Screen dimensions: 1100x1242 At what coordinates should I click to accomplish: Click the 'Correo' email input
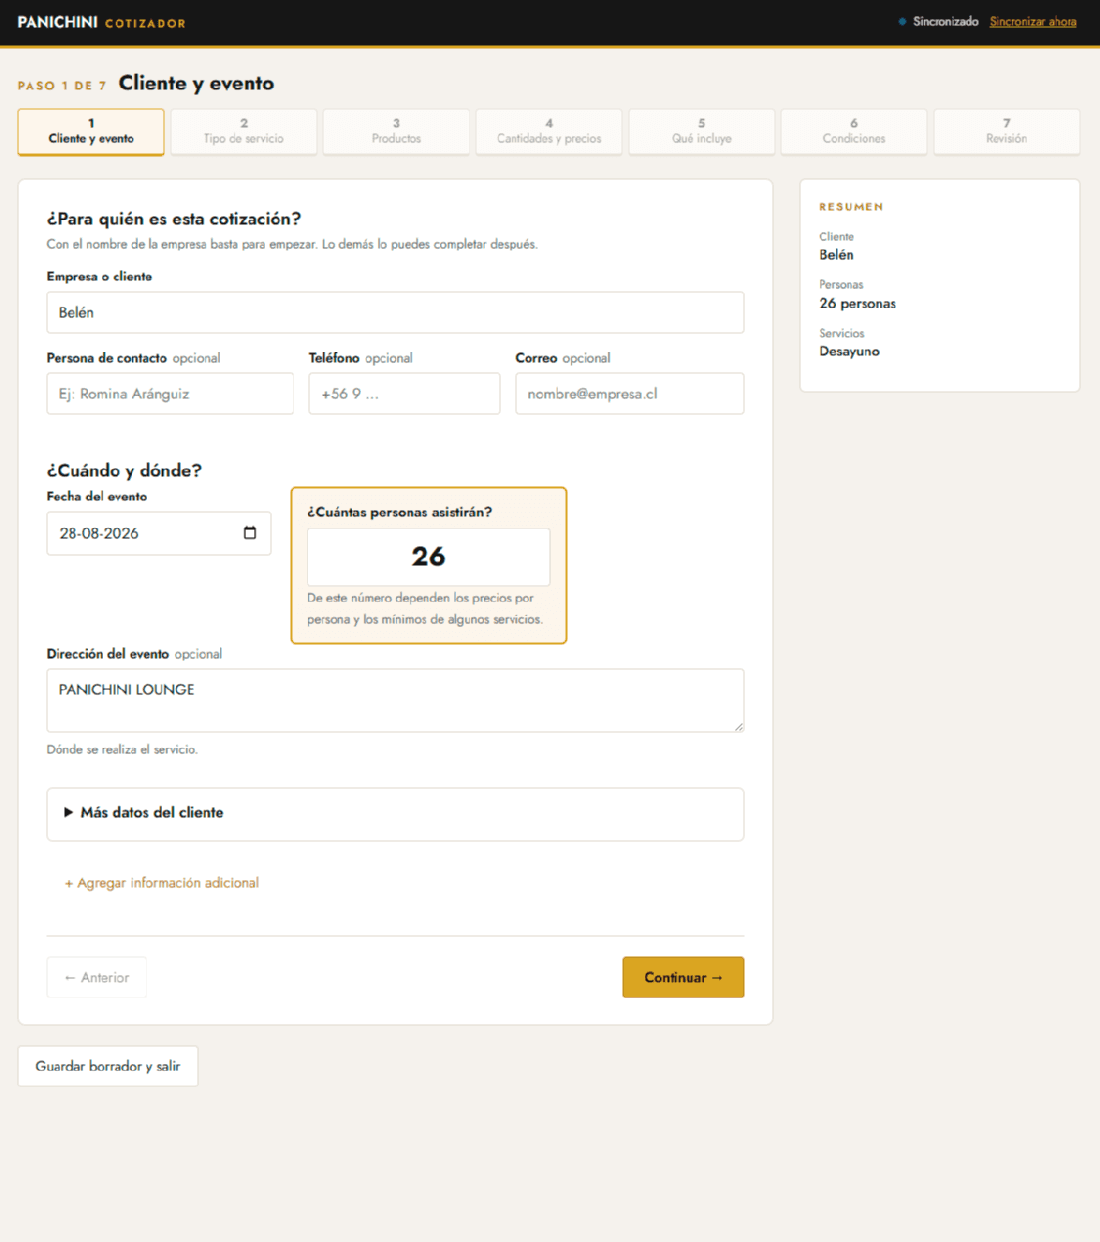point(630,393)
